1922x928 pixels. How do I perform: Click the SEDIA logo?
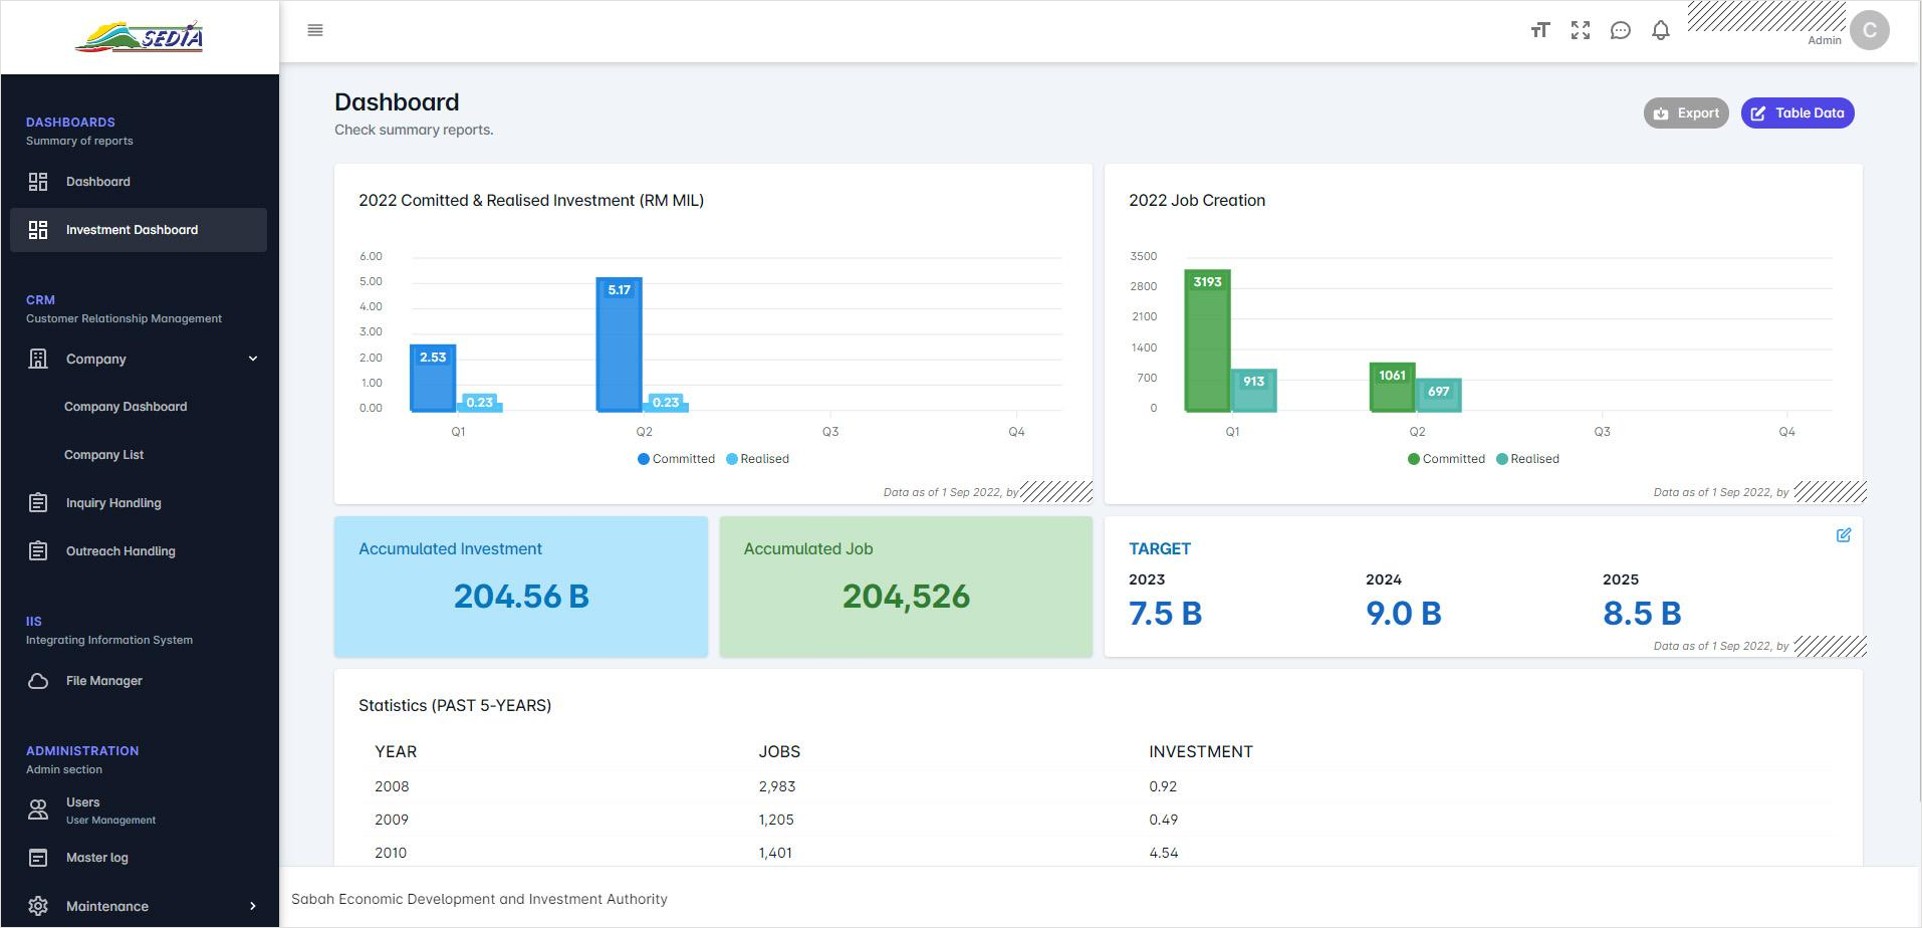coord(139,37)
